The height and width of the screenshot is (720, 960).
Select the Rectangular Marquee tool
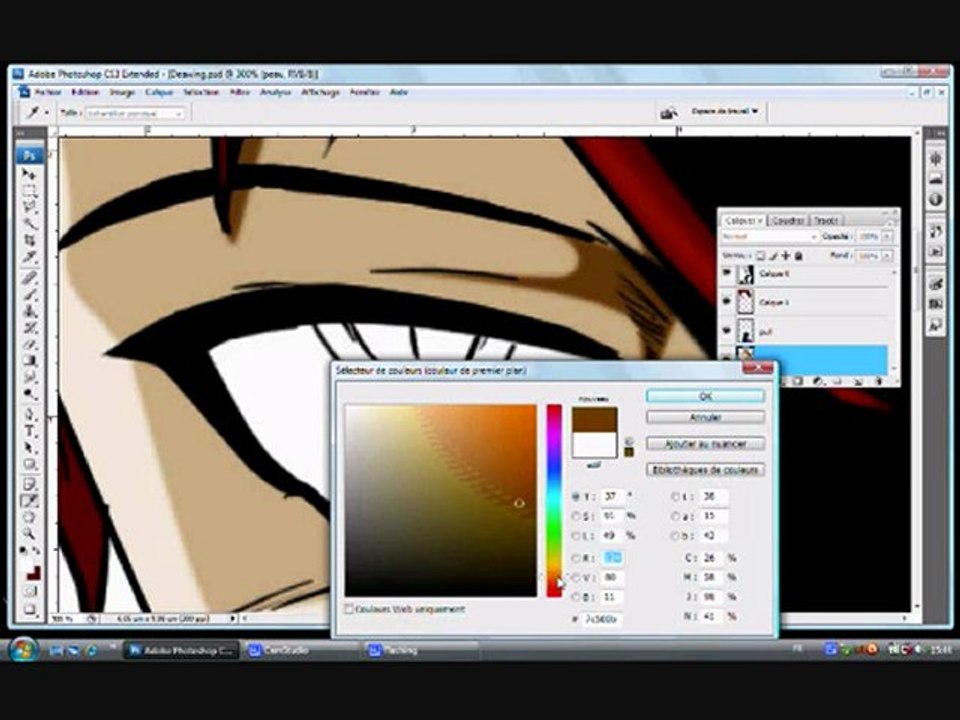(x=29, y=191)
